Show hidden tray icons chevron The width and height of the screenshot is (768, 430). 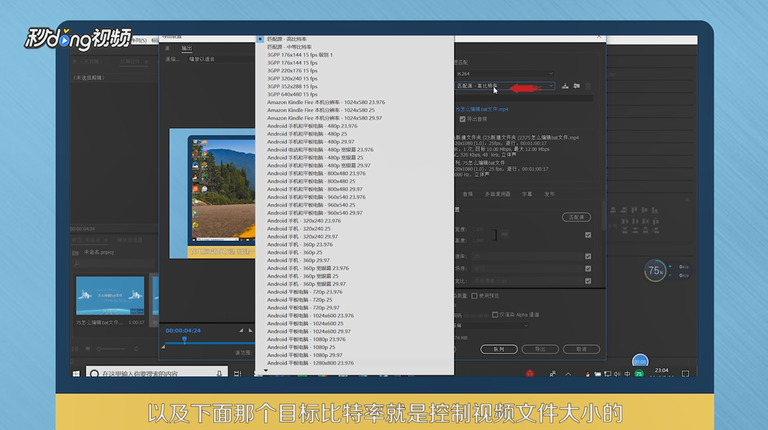click(568, 374)
